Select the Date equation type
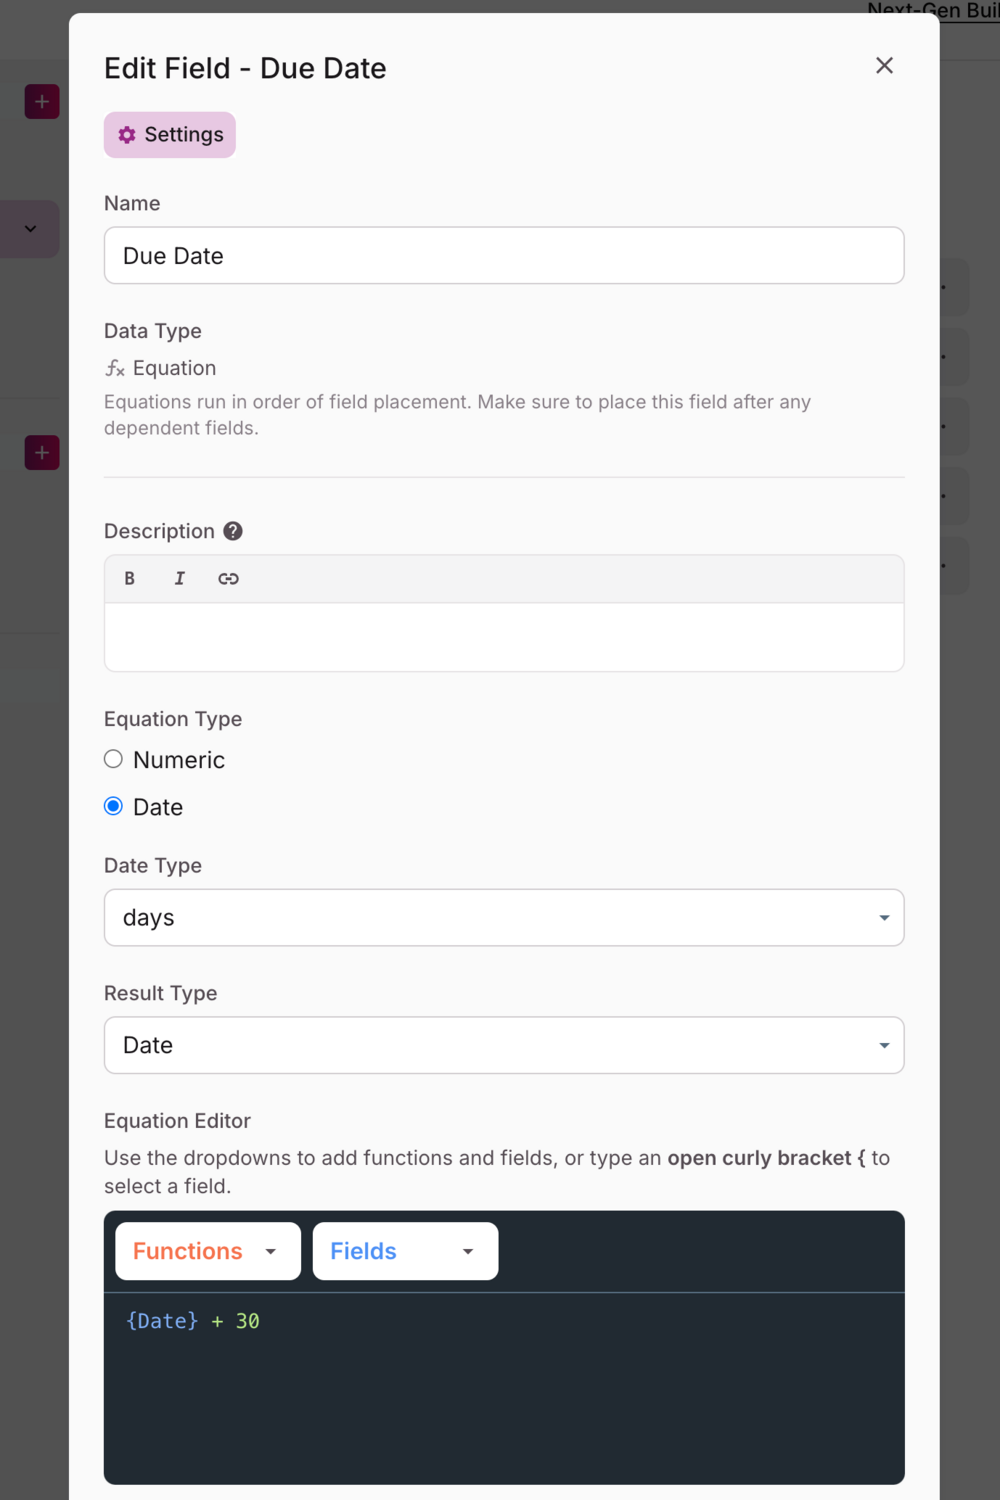1000x1500 pixels. pos(114,807)
